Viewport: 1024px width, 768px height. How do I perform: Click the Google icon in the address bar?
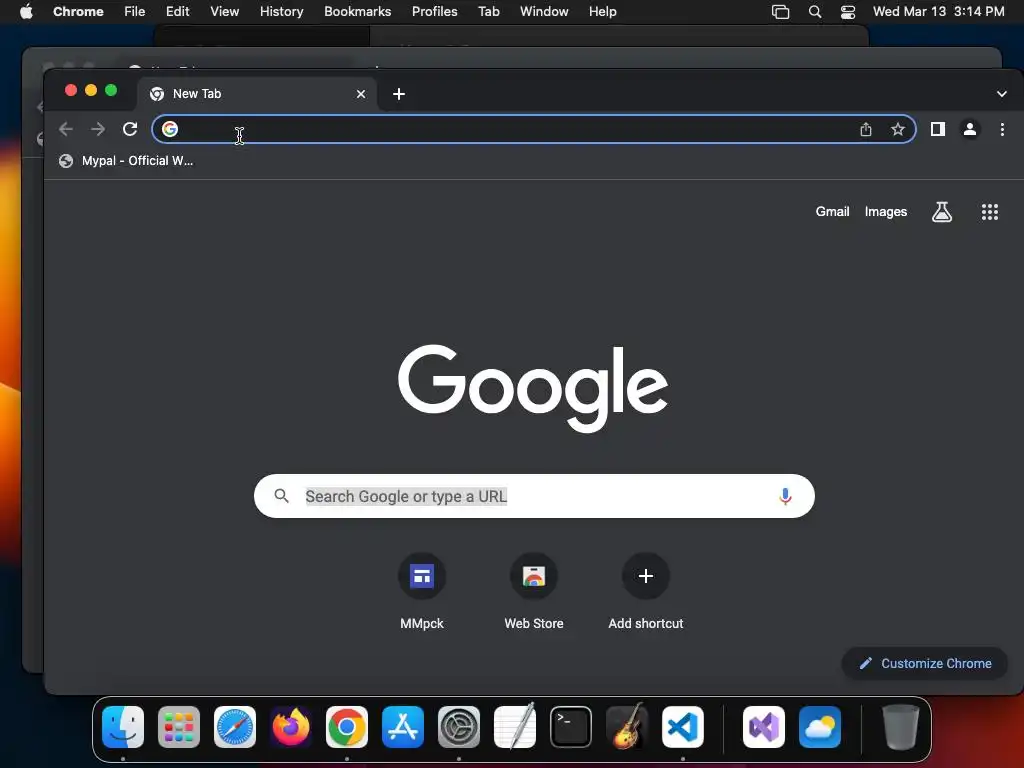tap(170, 129)
